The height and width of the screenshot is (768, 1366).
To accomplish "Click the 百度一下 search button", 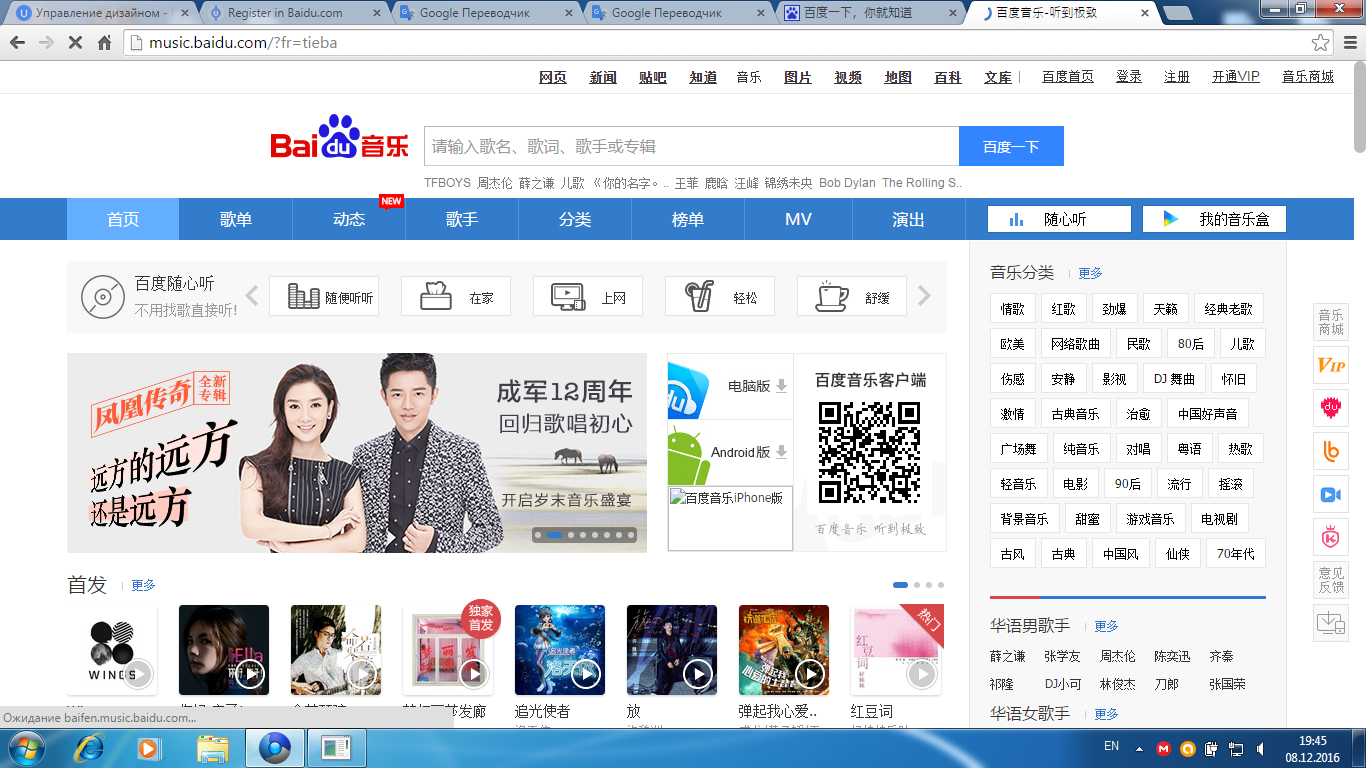I will coord(1011,146).
